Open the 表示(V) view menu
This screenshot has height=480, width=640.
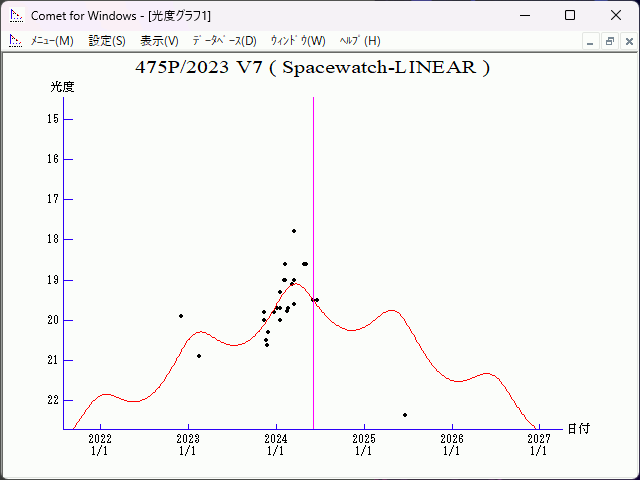point(159,41)
